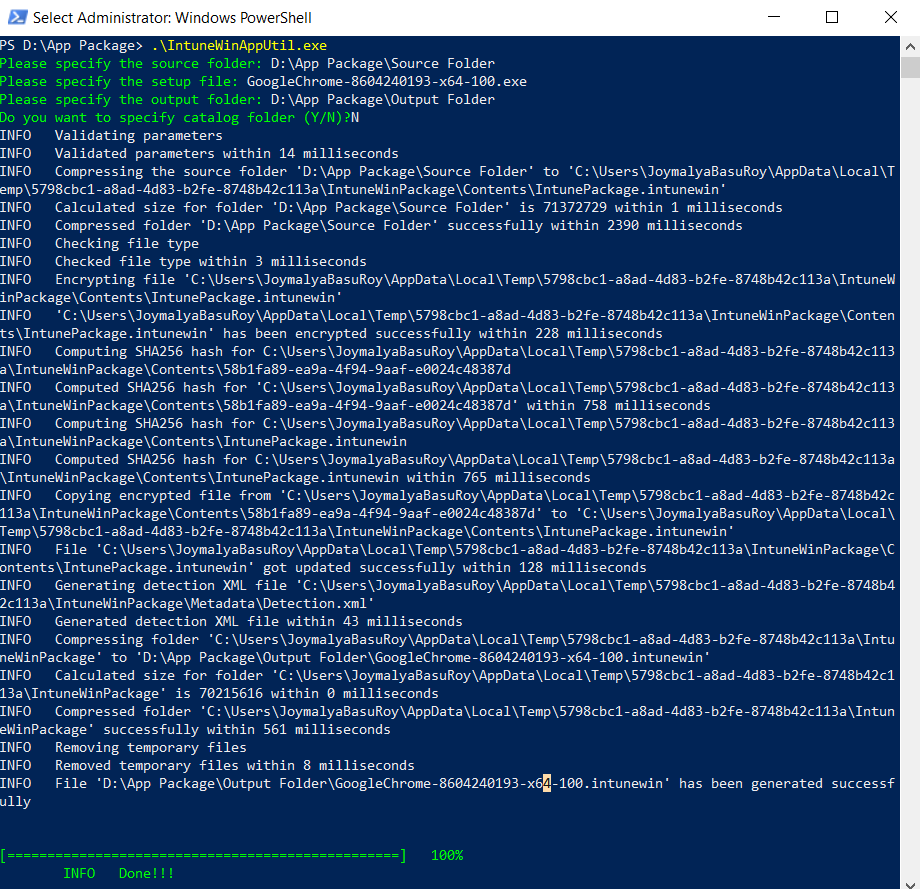Click 'Copying encrypted file from' log line

[447, 496]
